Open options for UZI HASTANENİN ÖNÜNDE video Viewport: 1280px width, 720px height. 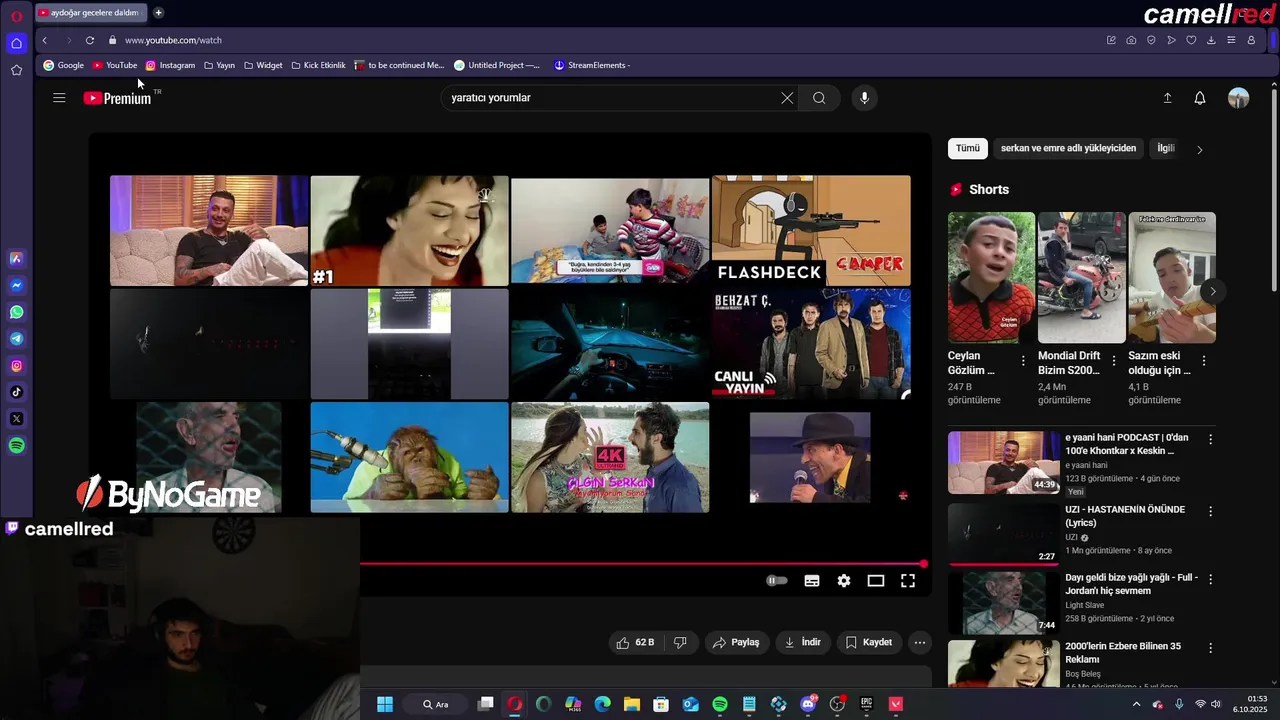click(x=1210, y=511)
